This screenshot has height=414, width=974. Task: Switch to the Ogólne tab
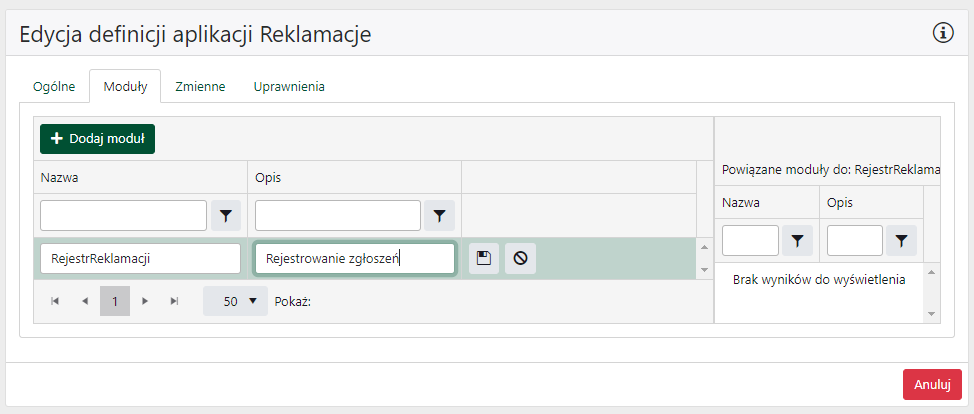tap(55, 87)
